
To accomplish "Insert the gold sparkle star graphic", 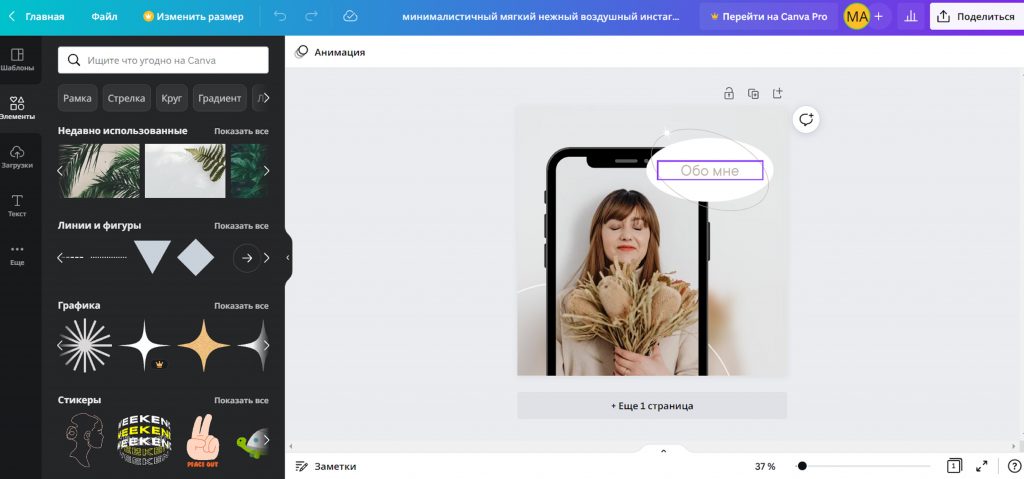I will tap(204, 345).
